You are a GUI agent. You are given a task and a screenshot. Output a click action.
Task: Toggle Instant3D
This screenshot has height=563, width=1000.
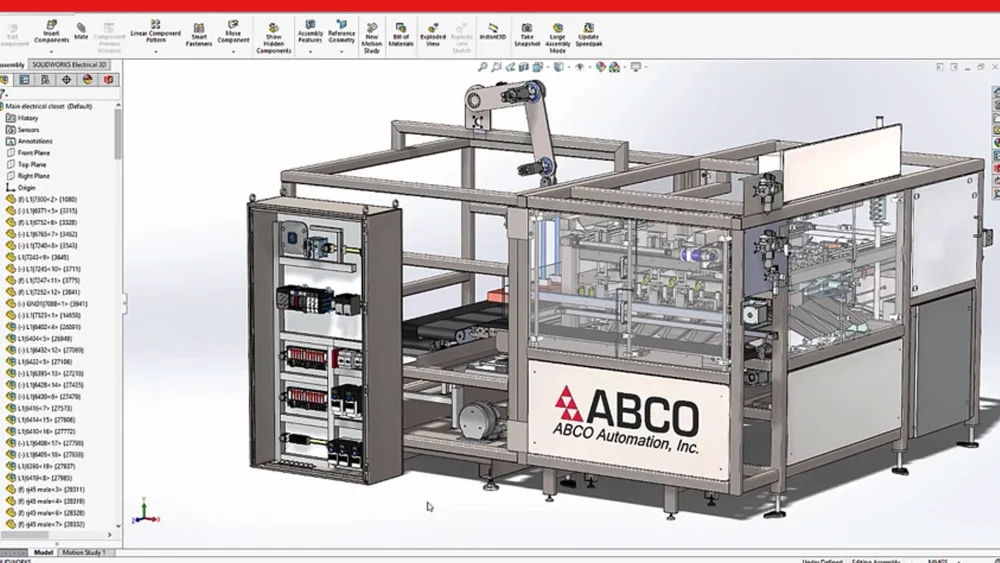pos(492,31)
